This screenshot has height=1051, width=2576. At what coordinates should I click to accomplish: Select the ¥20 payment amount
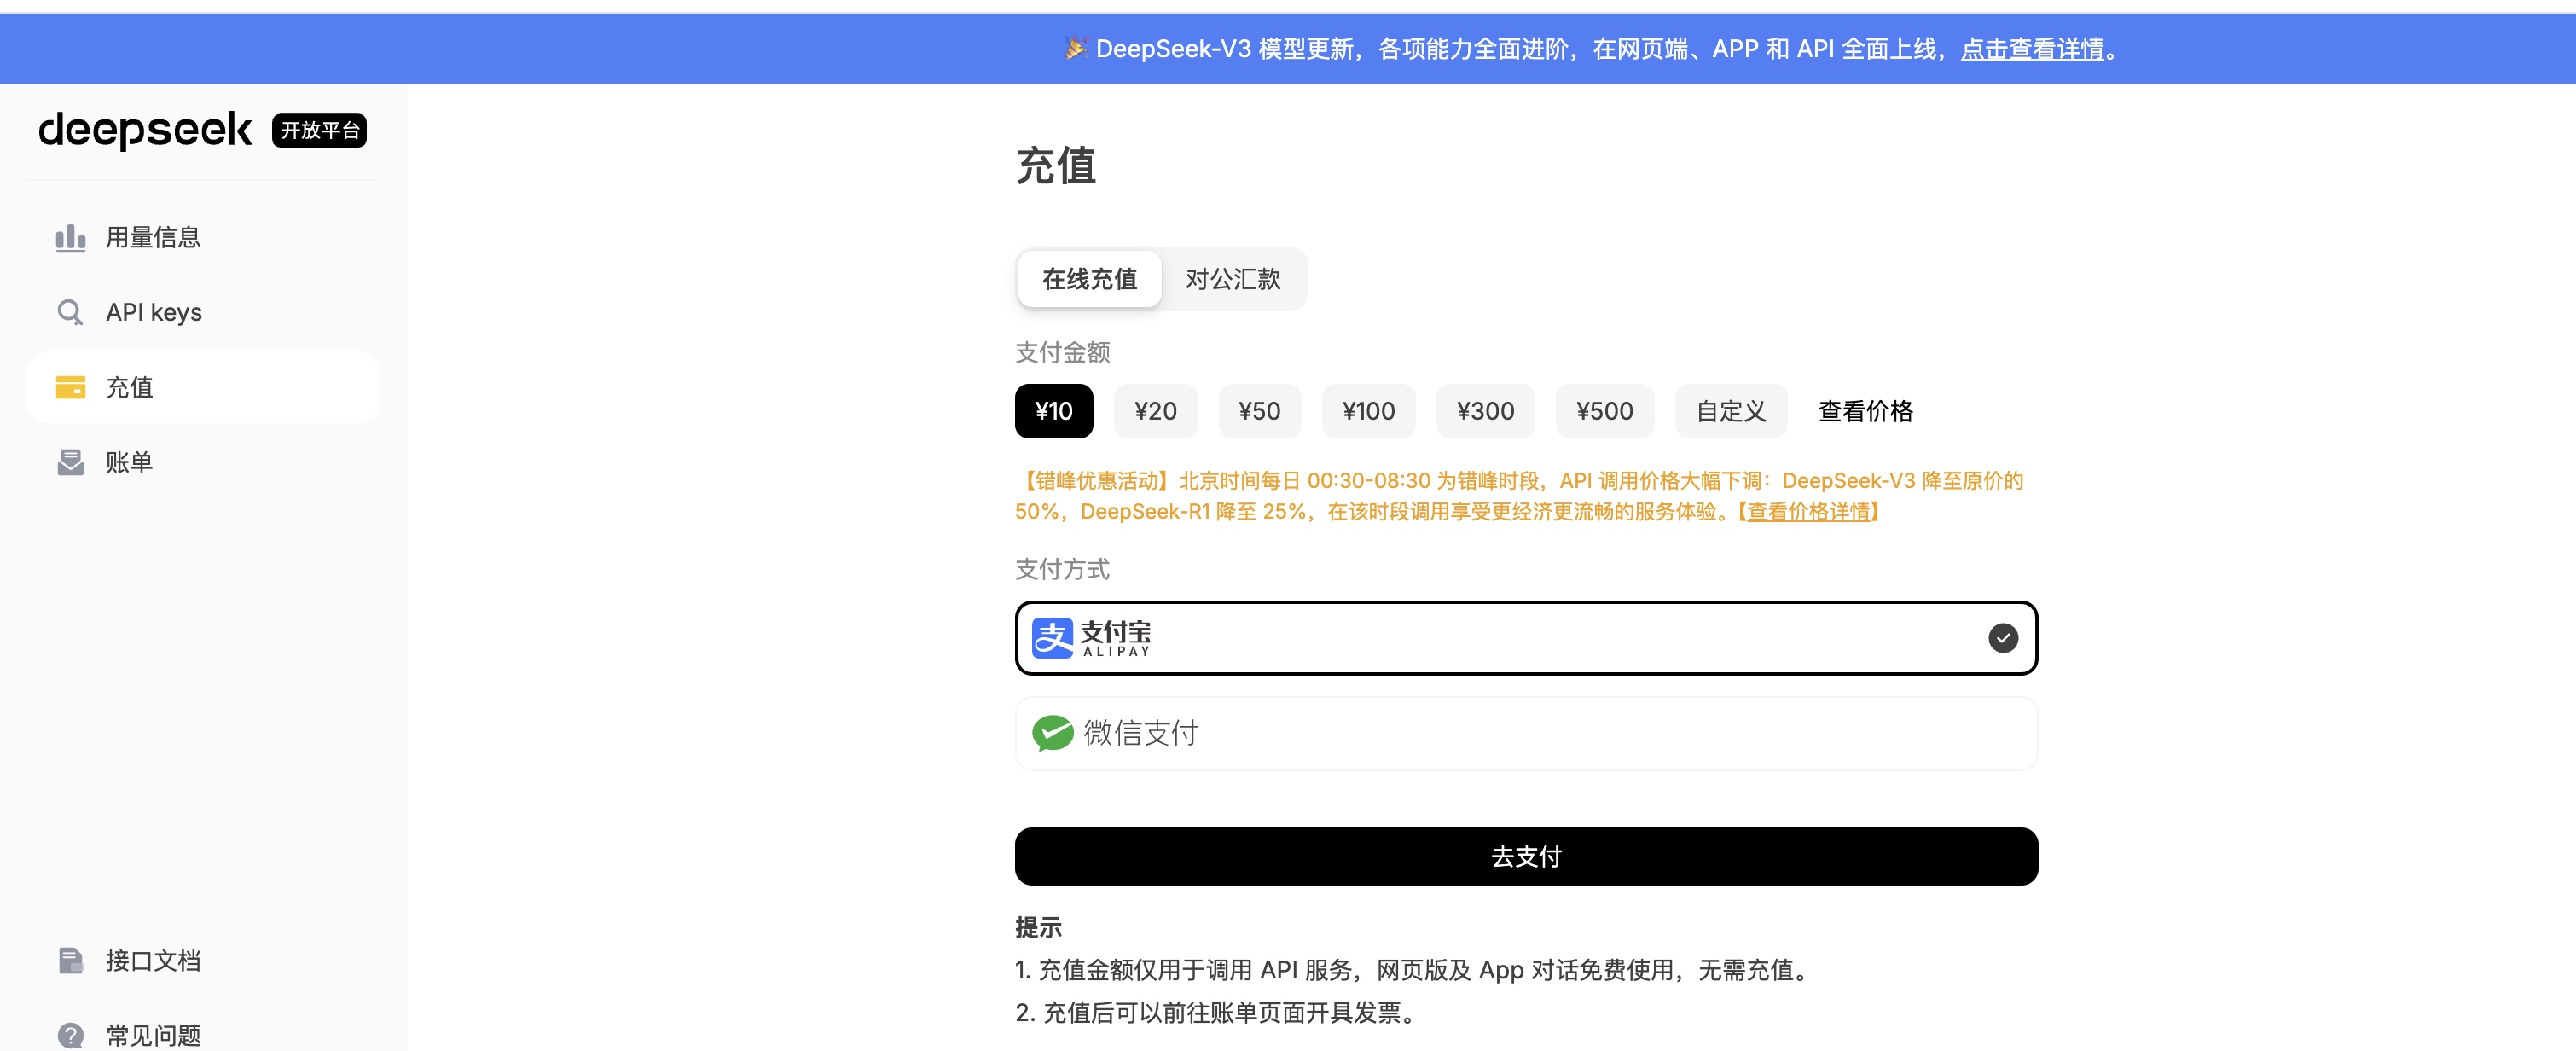[1155, 411]
